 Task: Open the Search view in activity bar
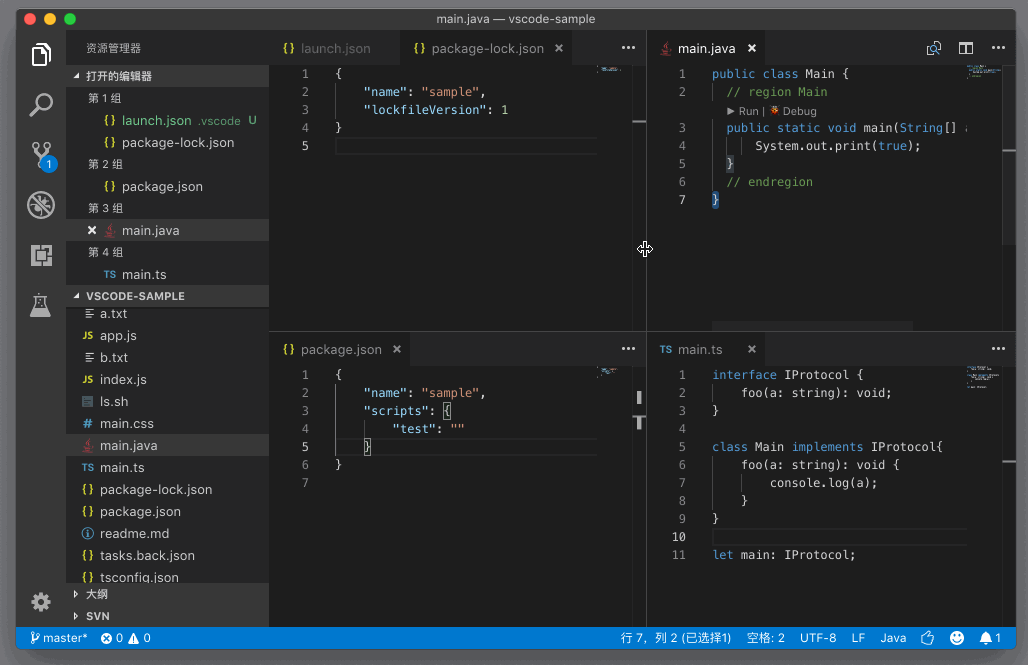tap(41, 104)
